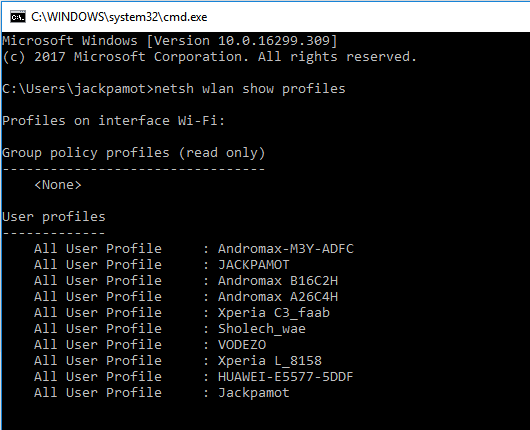Select the Xperia L_8158 profile name

pos(270,361)
